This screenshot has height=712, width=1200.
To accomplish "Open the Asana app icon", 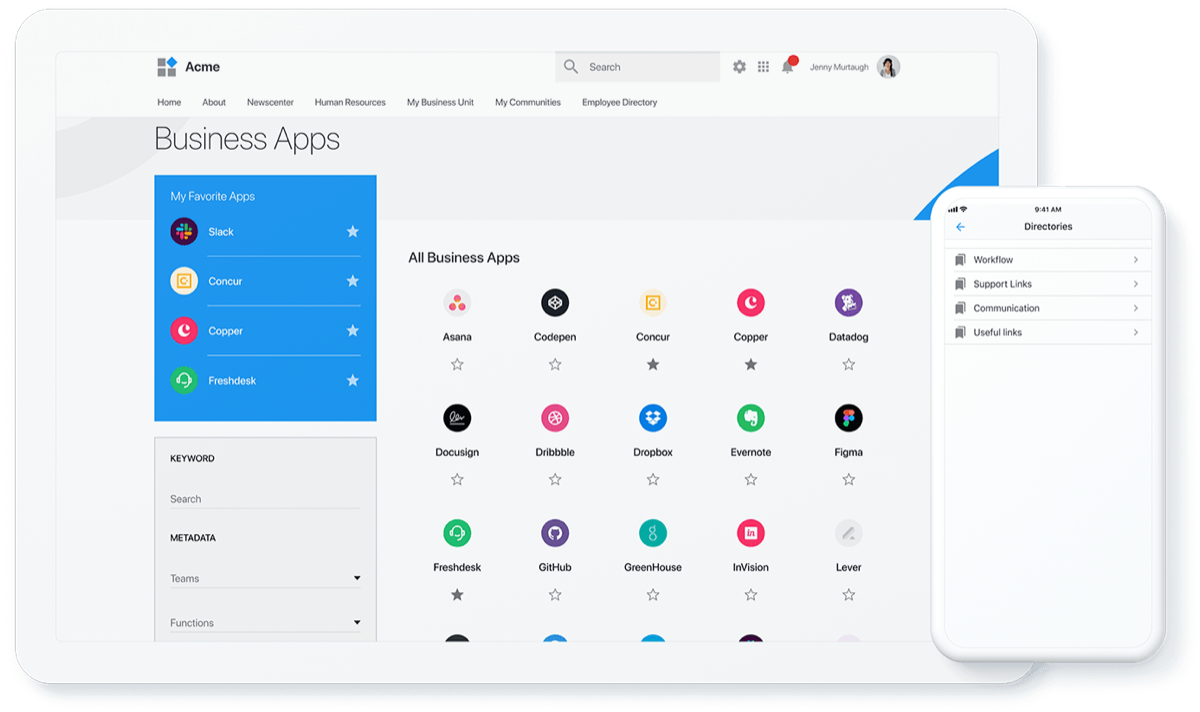I will point(457,303).
